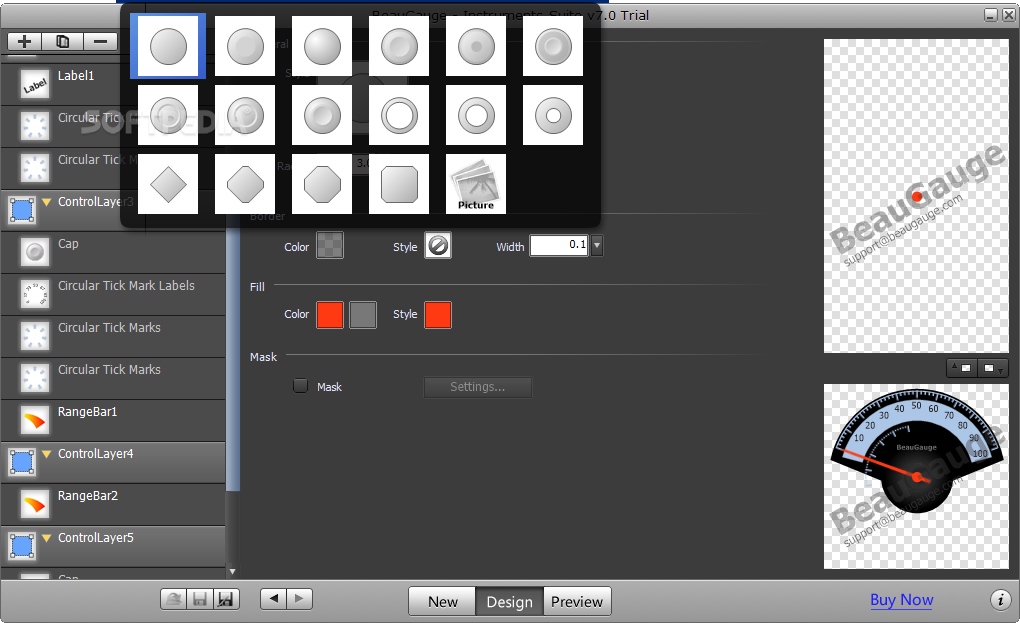Collapse the ControlLayer3 group

(47, 202)
